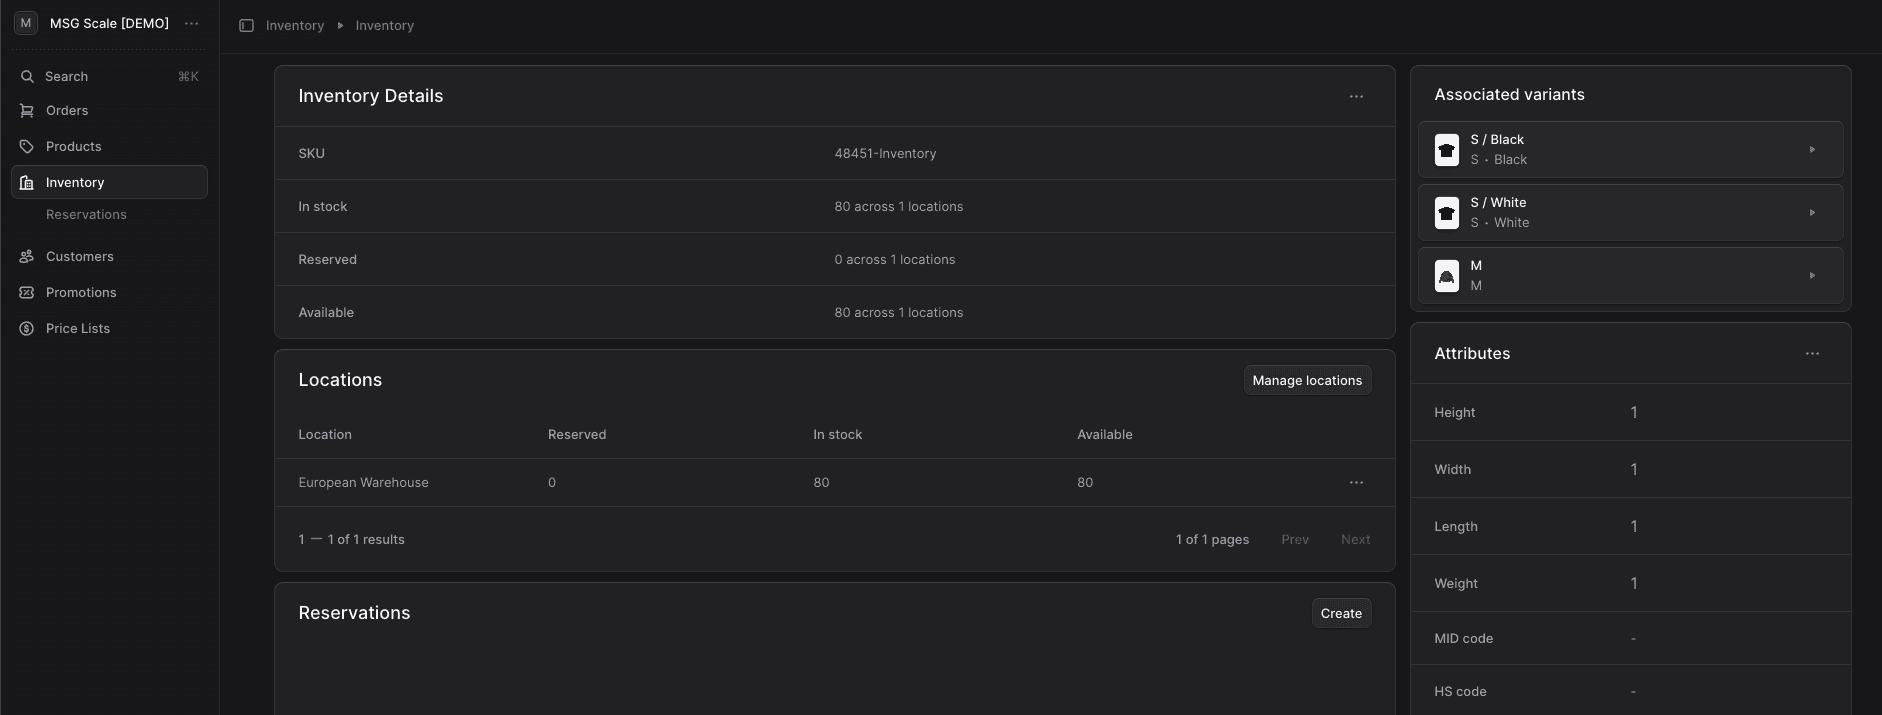Viewport: 1882px width, 715px height.
Task: Open MSG Scale store options menu
Action: pos(191,23)
